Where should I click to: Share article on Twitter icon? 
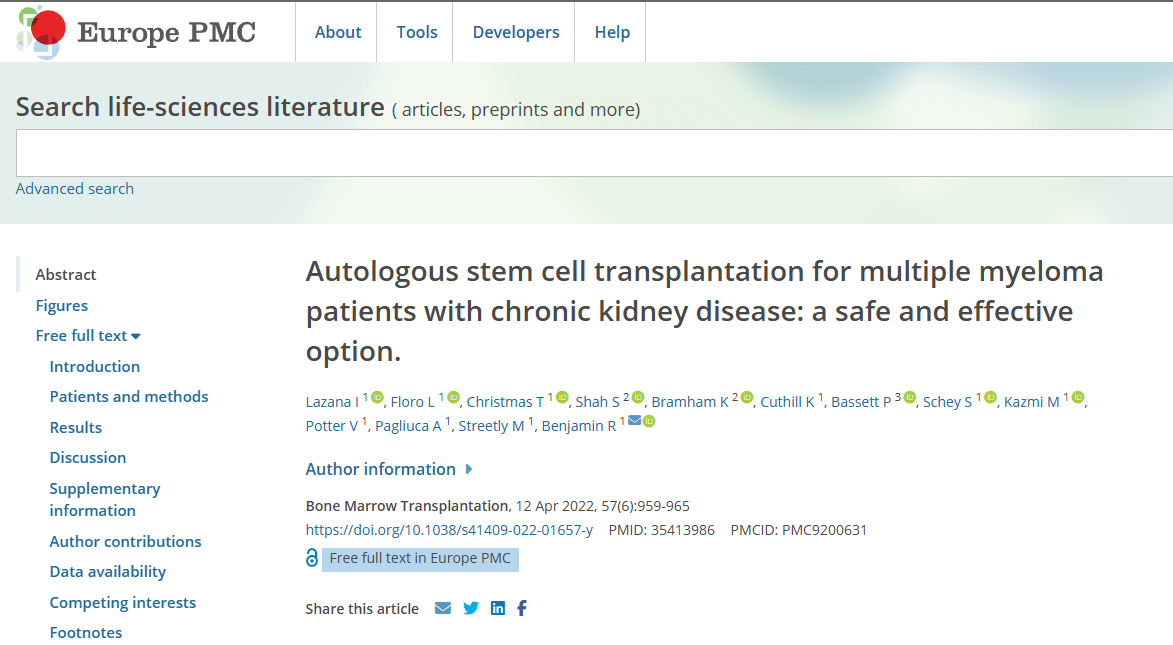pyautogui.click(x=471, y=608)
